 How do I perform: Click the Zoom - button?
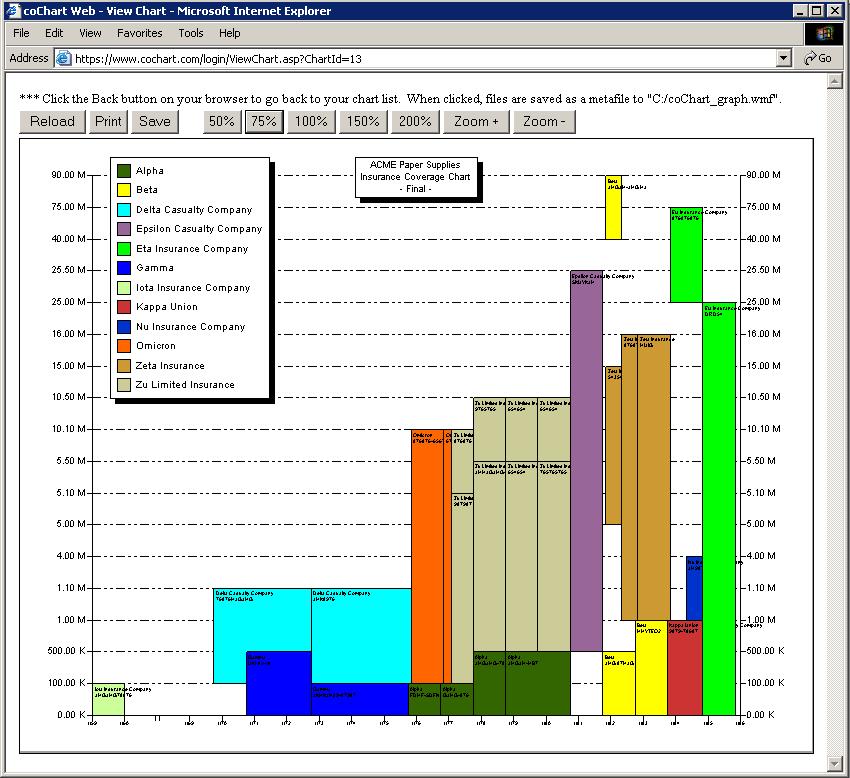point(545,121)
